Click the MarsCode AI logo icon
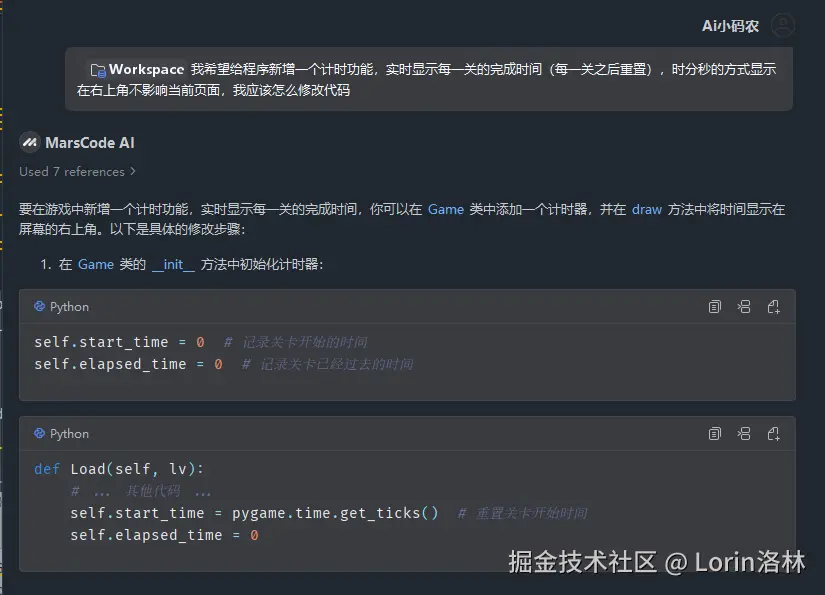 [x=30, y=142]
